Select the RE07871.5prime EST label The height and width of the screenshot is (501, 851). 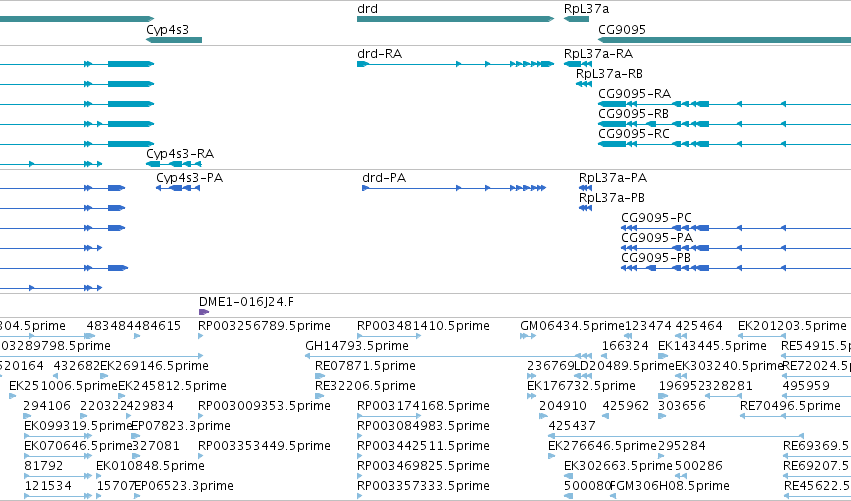(x=365, y=366)
